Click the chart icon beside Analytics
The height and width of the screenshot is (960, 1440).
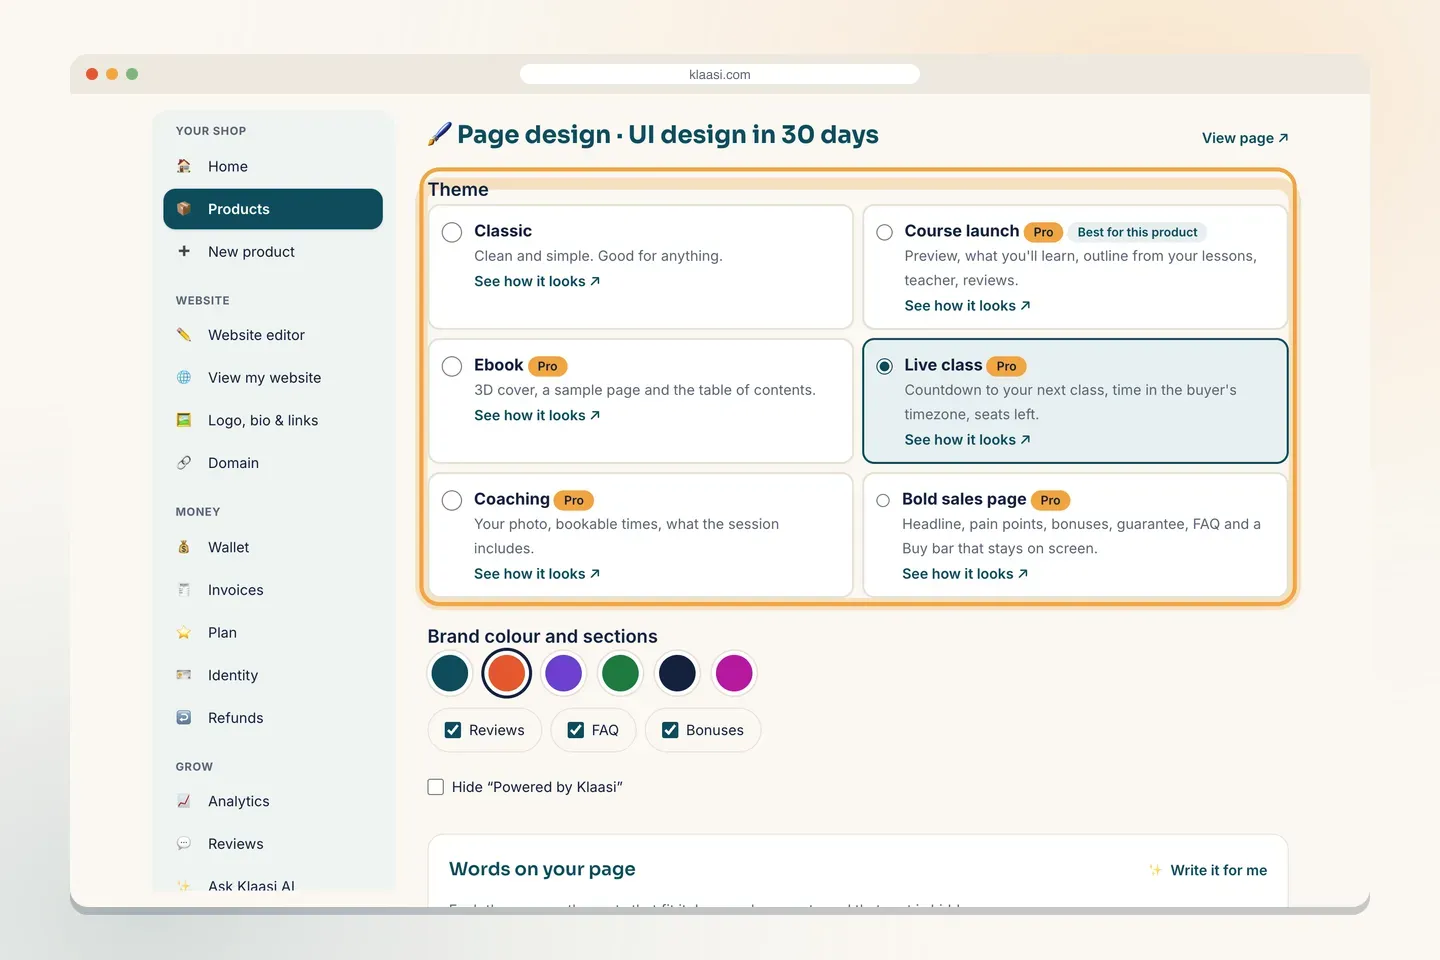(184, 801)
